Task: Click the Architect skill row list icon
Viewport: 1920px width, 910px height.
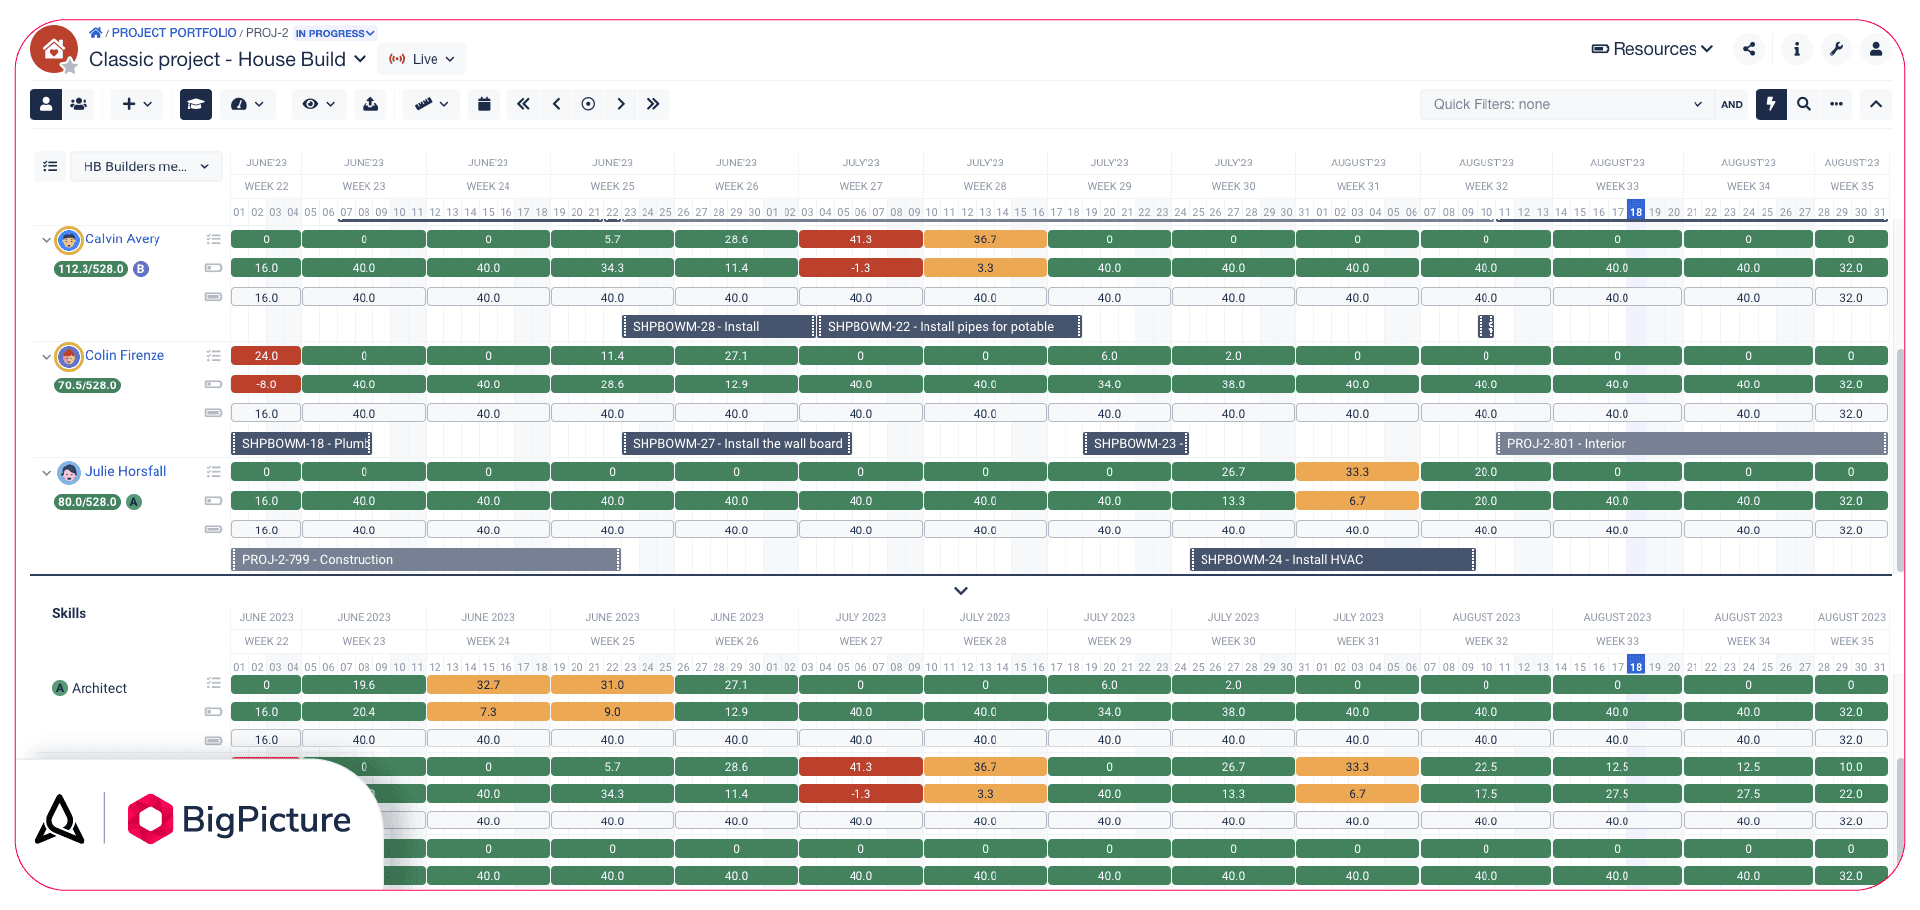Action: [213, 683]
